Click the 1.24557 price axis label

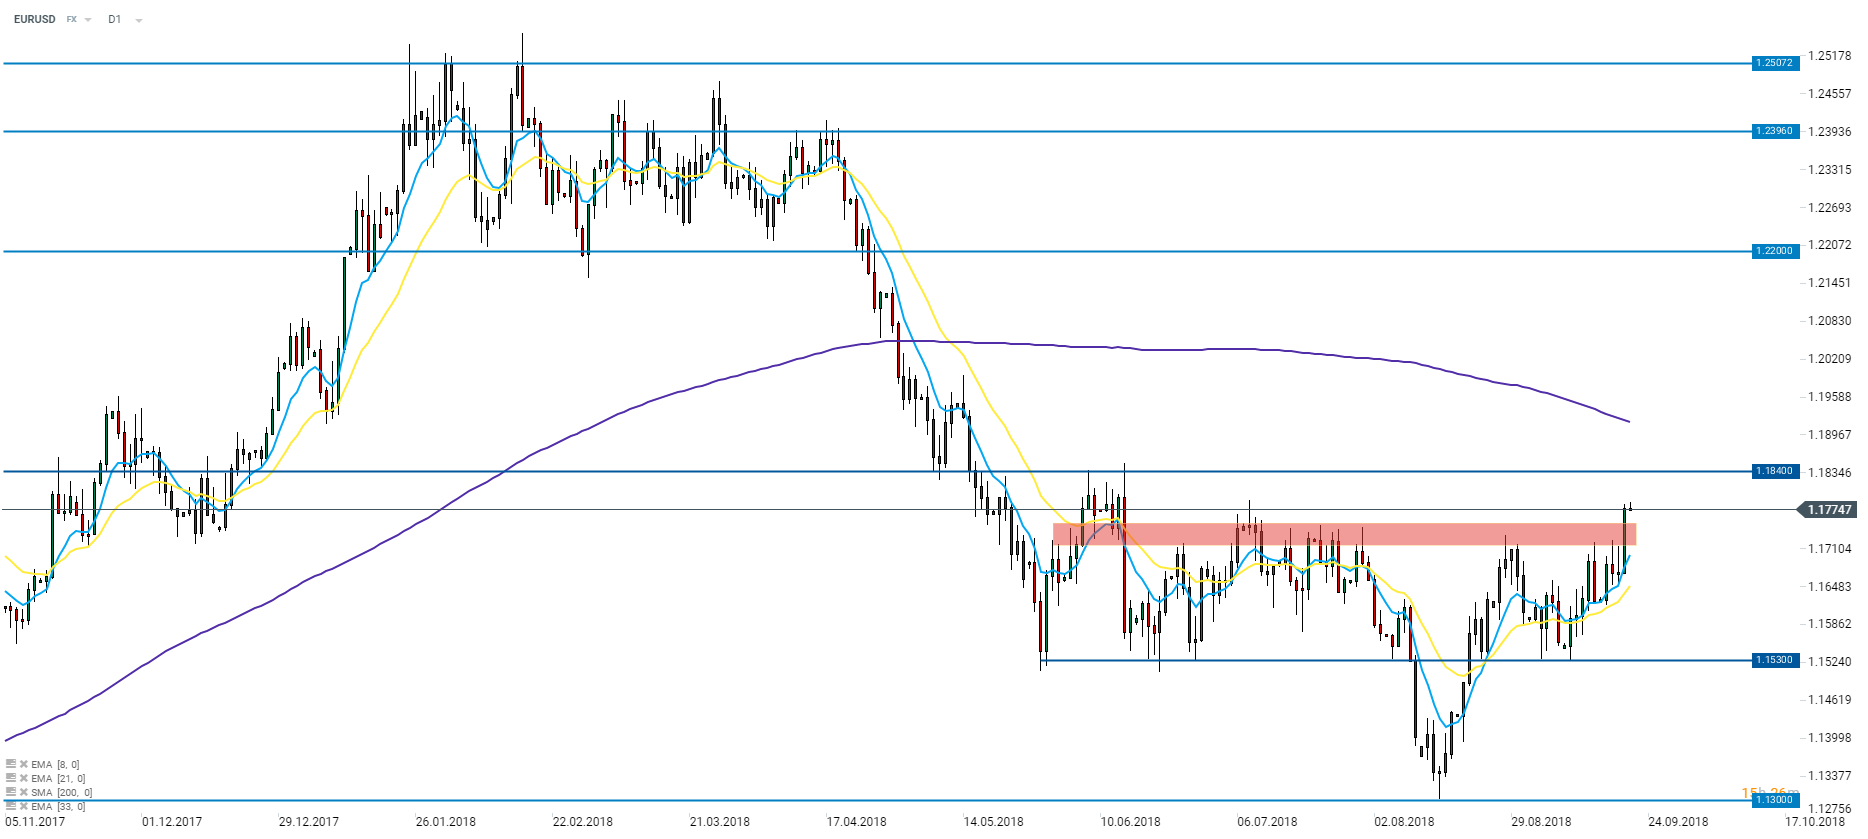click(1830, 94)
